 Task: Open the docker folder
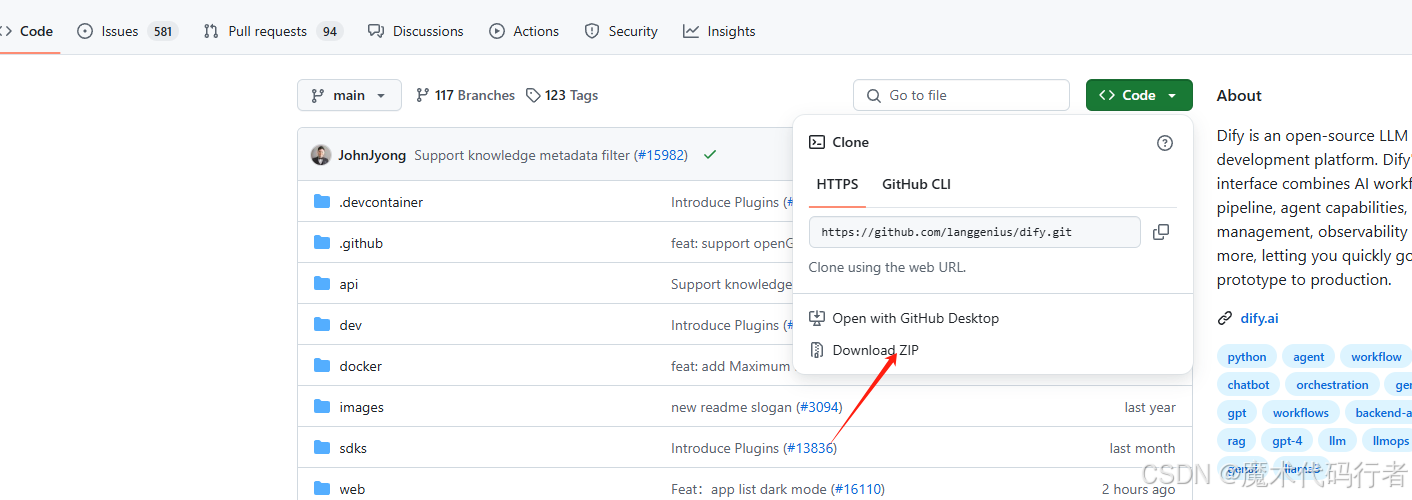tap(361, 366)
